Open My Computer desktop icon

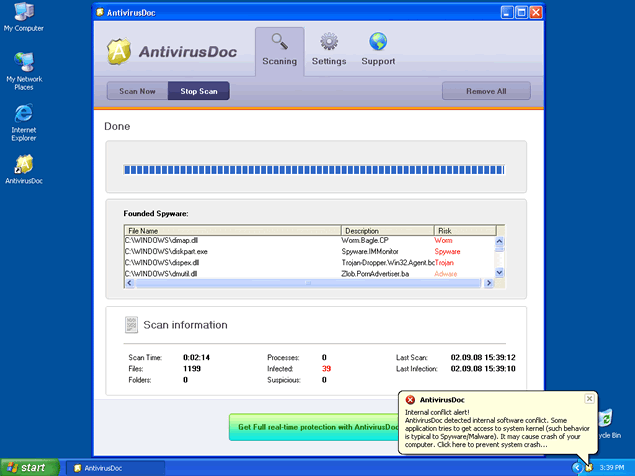click(x=23, y=12)
